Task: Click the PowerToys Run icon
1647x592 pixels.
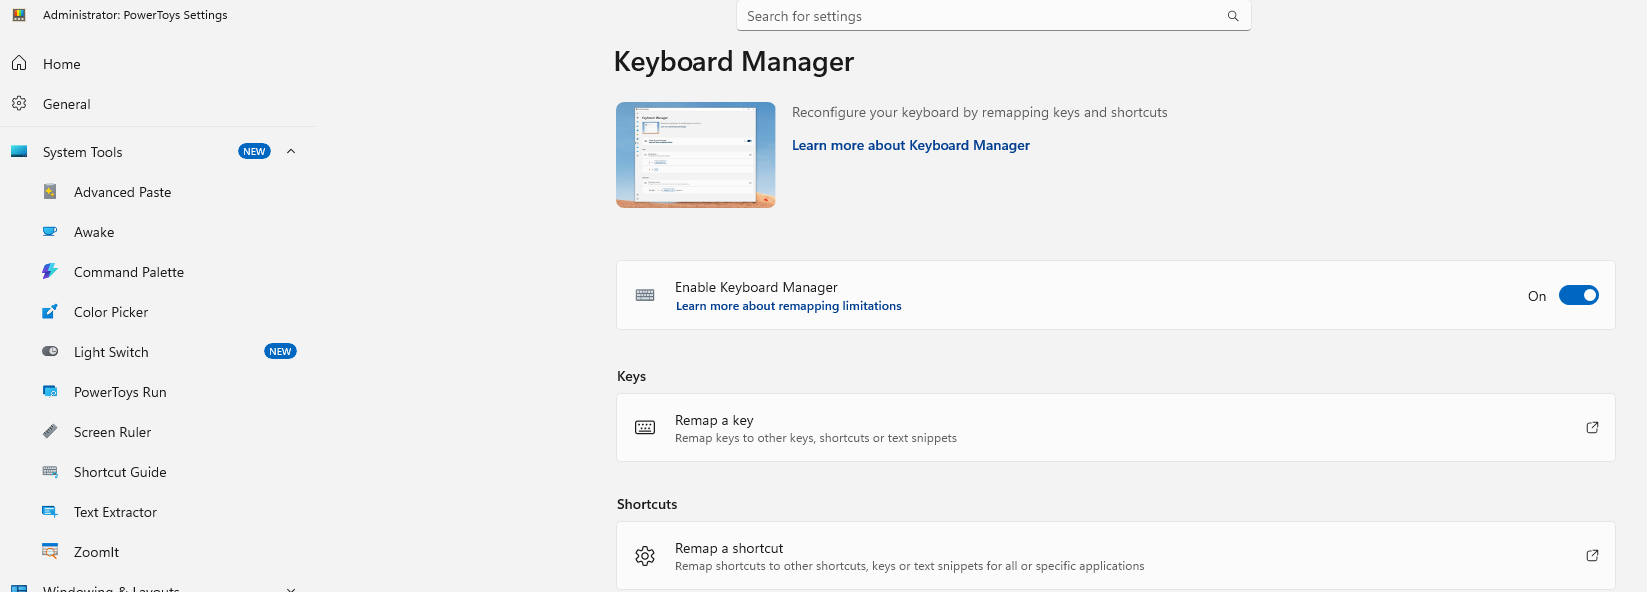Action: click(x=50, y=392)
